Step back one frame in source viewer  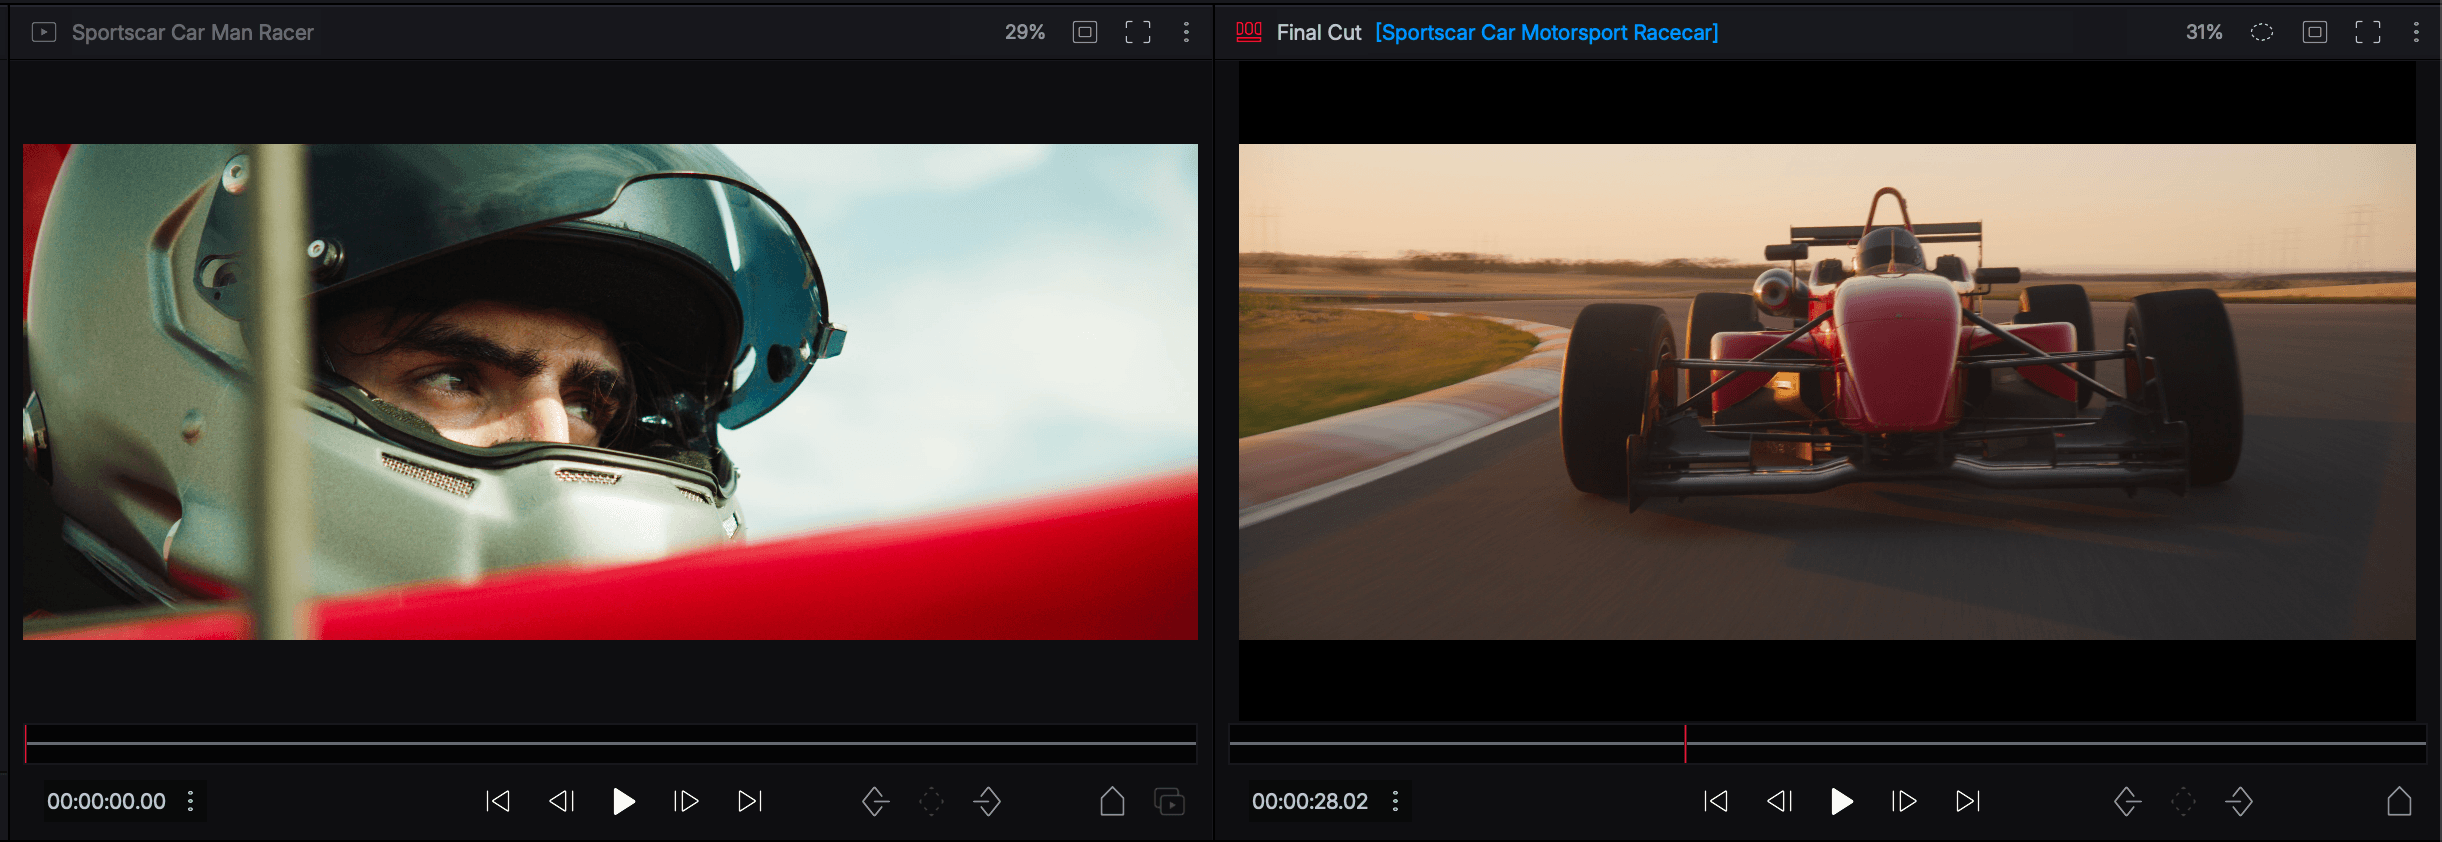coord(562,801)
